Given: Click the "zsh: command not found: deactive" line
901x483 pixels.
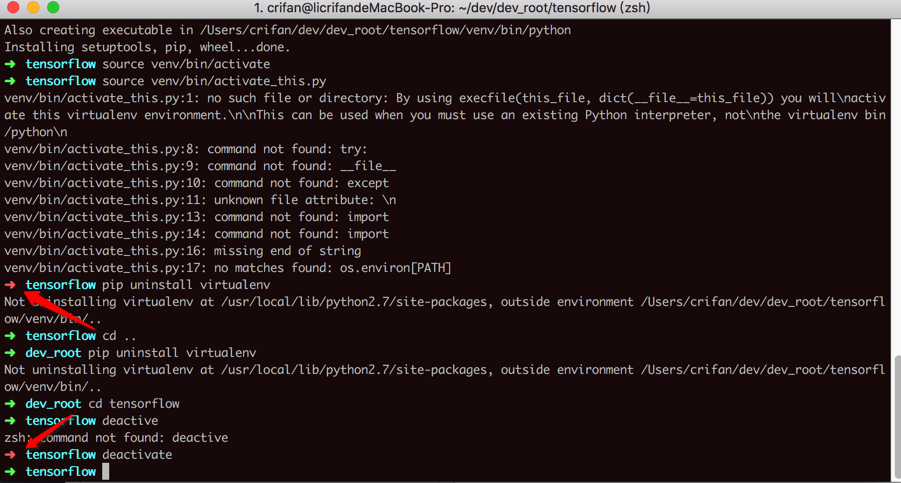Looking at the screenshot, I should [x=116, y=438].
